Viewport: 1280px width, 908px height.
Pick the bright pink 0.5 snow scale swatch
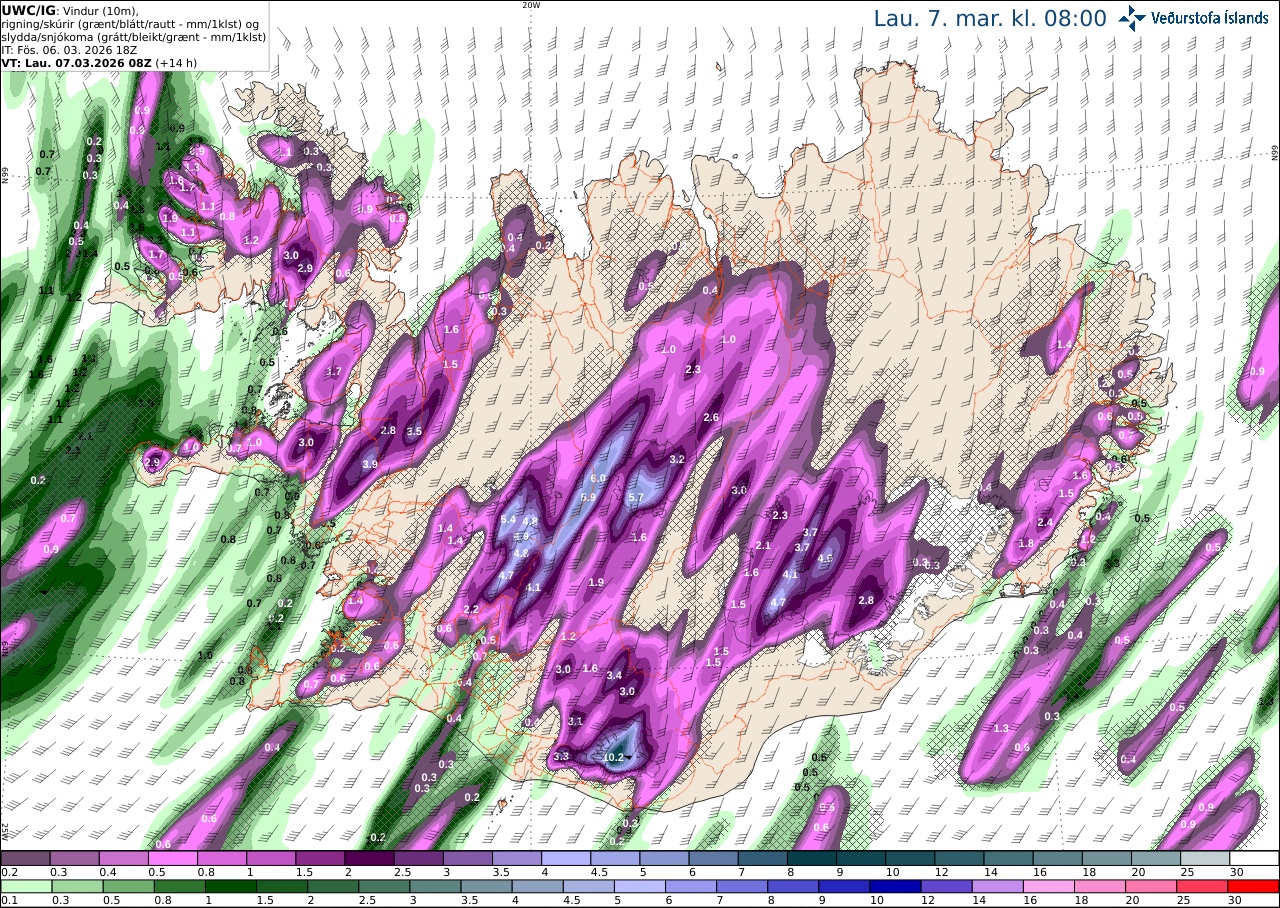point(172,857)
